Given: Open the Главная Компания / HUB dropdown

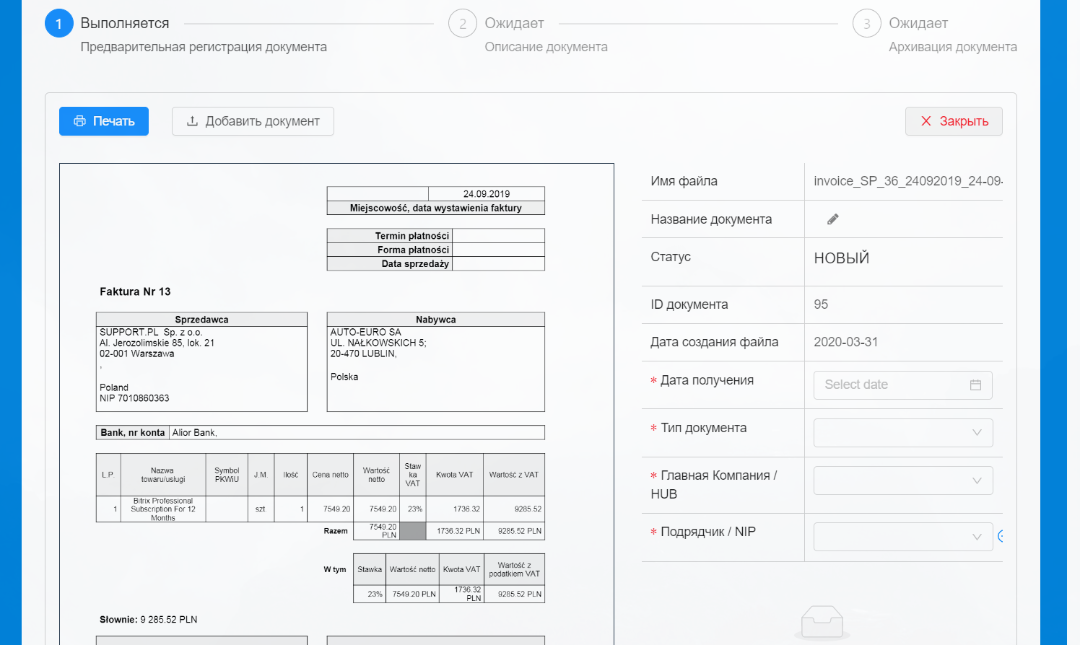Looking at the screenshot, I should pyautogui.click(x=903, y=480).
